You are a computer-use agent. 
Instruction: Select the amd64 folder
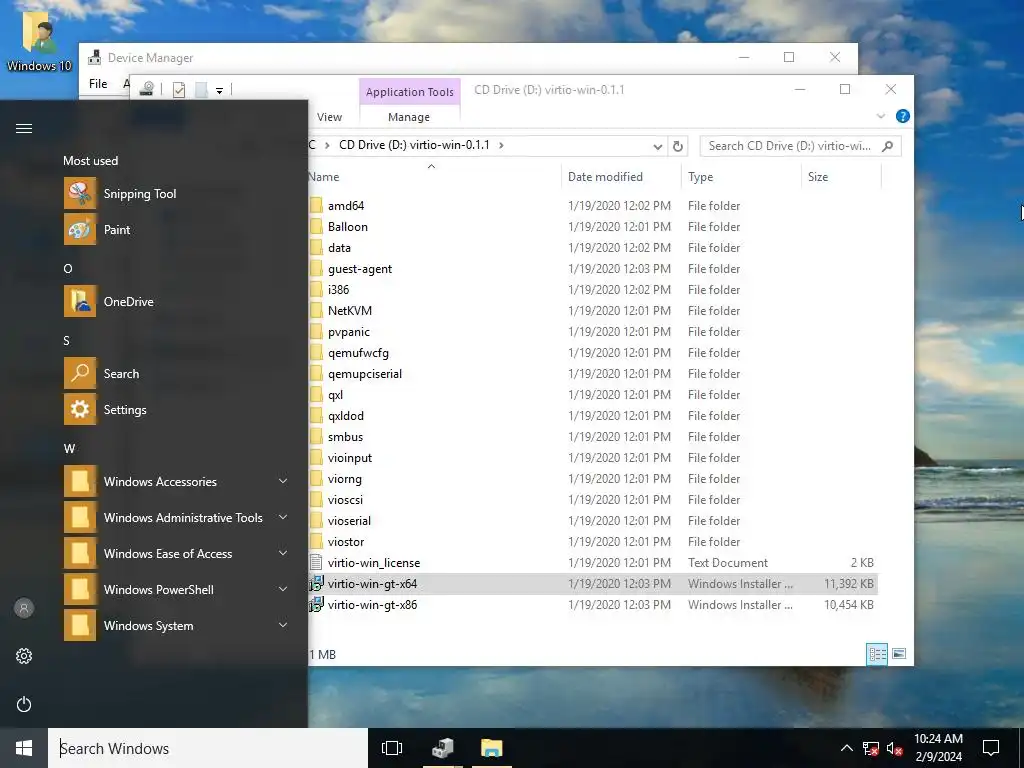pos(346,206)
